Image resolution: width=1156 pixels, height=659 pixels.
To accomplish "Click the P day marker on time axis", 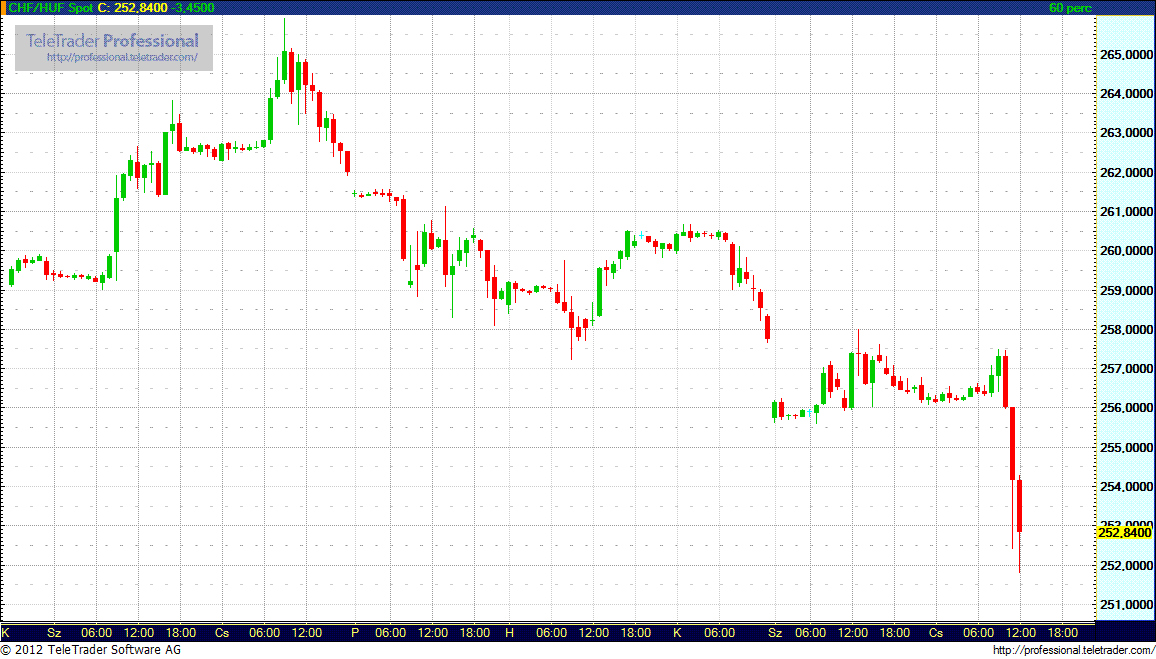I will point(354,633).
